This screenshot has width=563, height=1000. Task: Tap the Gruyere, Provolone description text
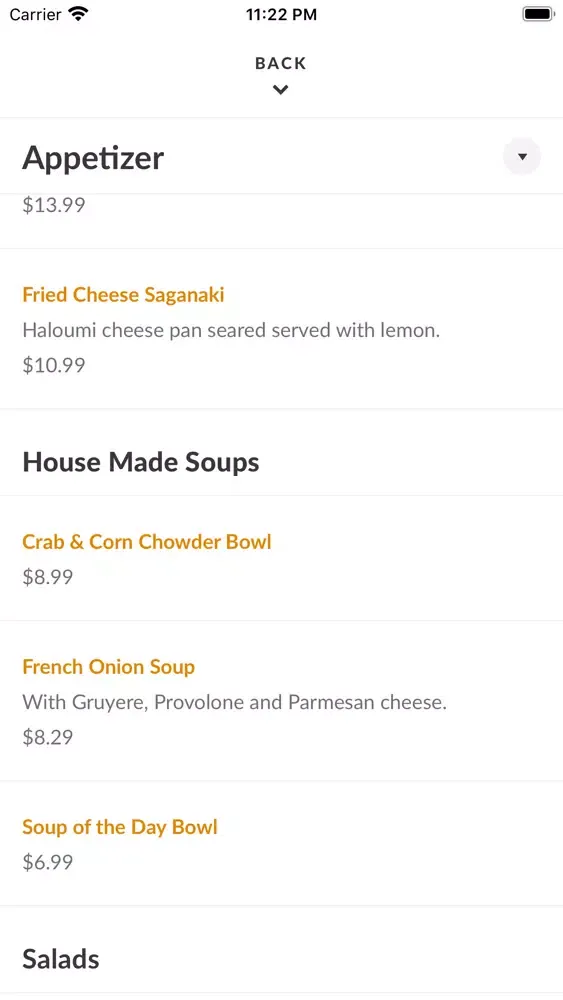click(x=235, y=702)
